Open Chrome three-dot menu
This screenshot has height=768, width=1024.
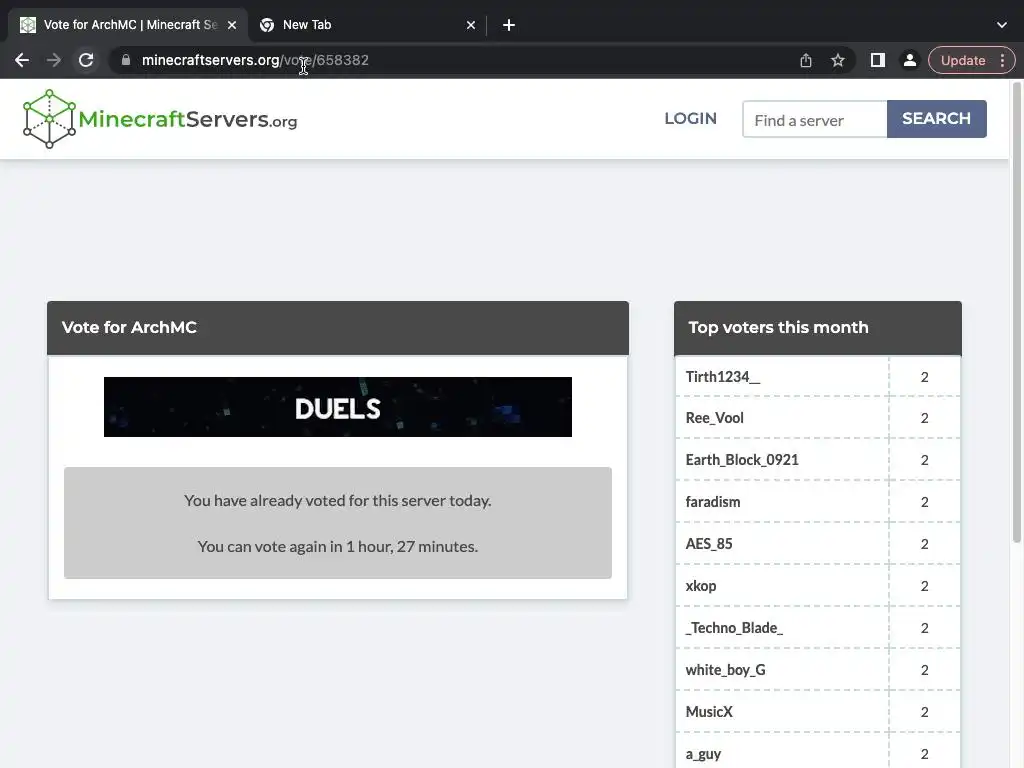(x=1002, y=60)
